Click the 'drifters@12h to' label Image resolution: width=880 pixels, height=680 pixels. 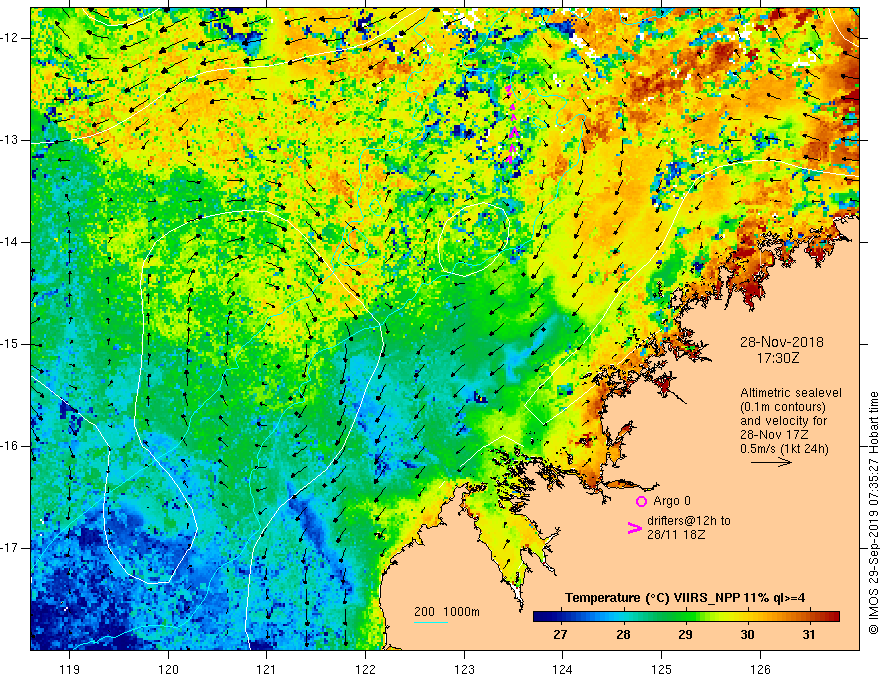[x=689, y=521]
